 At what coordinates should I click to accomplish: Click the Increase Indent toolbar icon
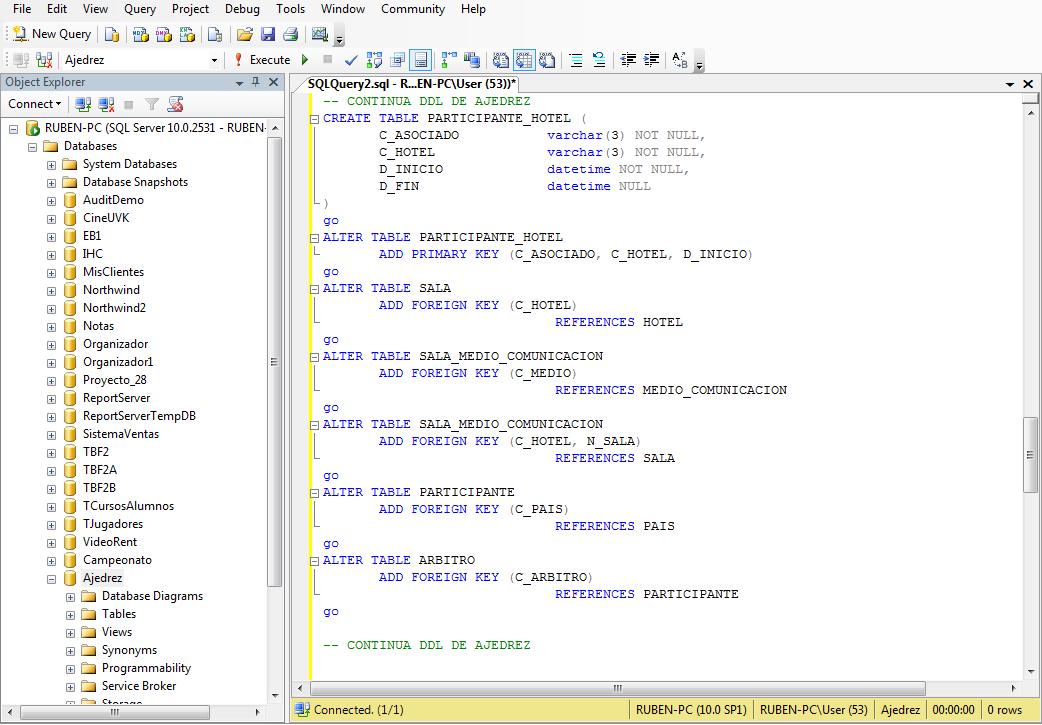click(x=651, y=60)
